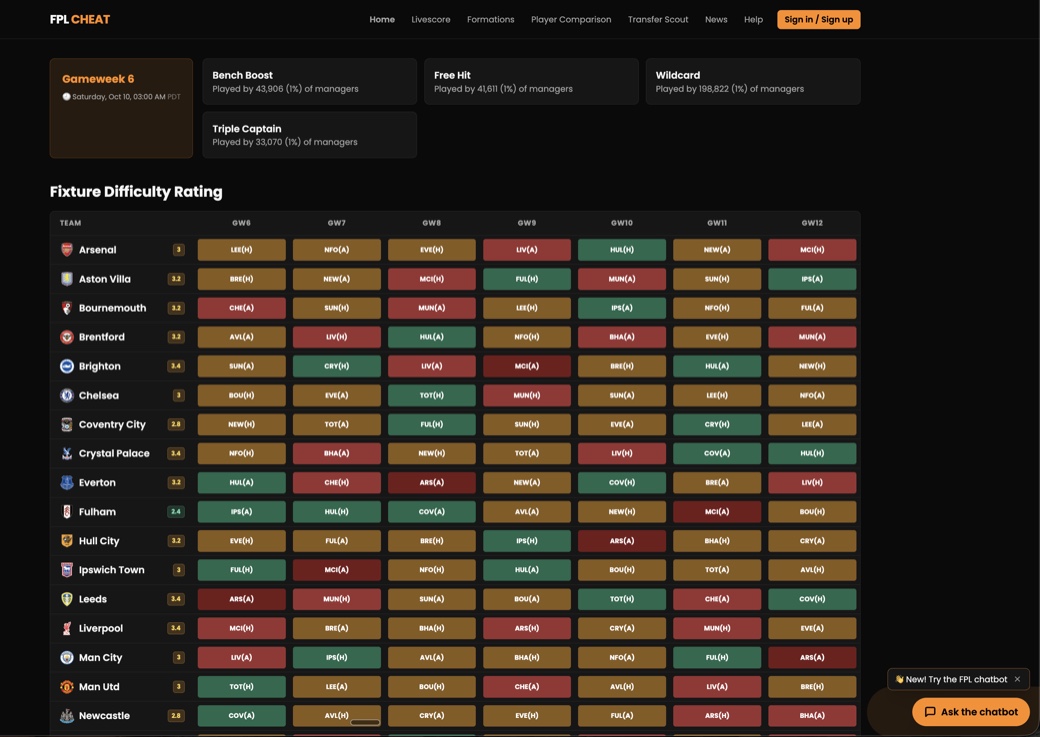Click Fulham's GW11 MCI(A) fixture cell
Viewport: 1040px width, 737px height.
click(717, 511)
